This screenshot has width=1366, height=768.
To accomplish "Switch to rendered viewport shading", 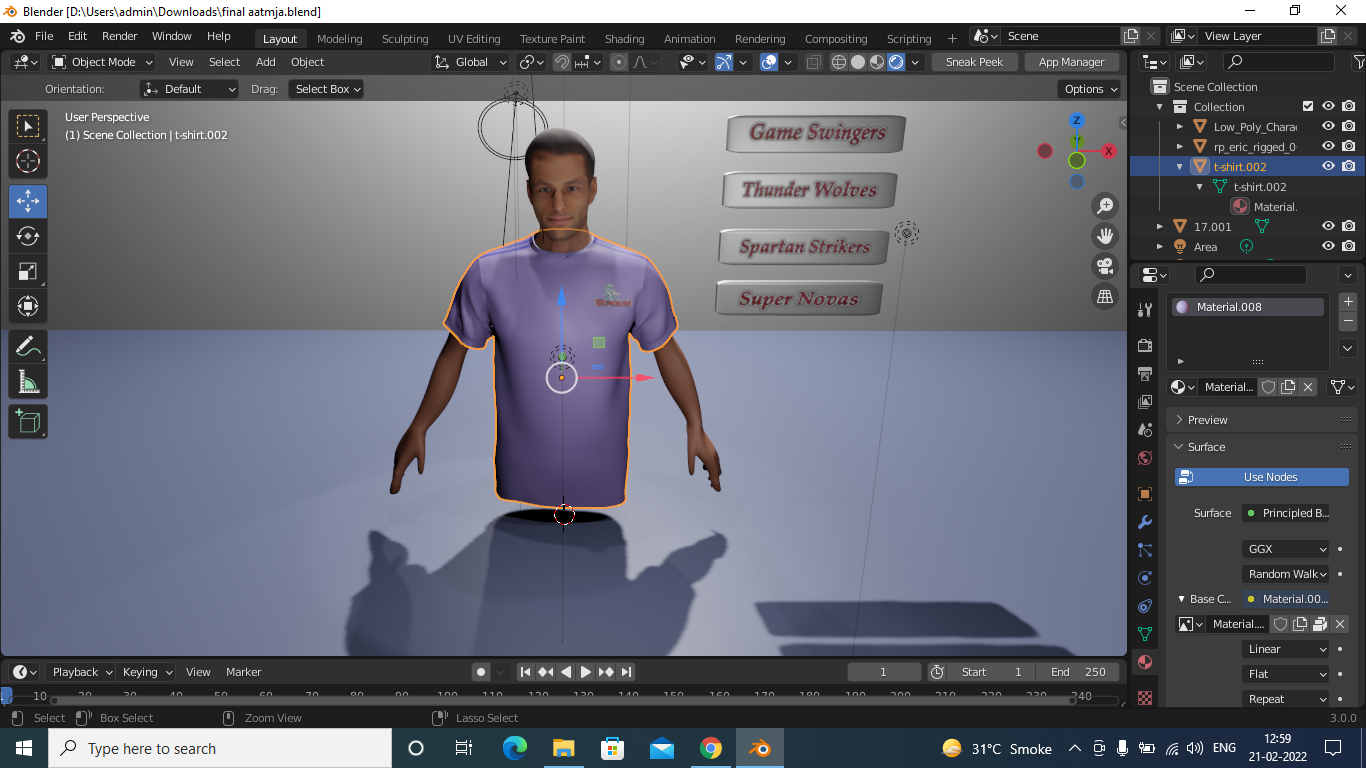I will (x=896, y=62).
